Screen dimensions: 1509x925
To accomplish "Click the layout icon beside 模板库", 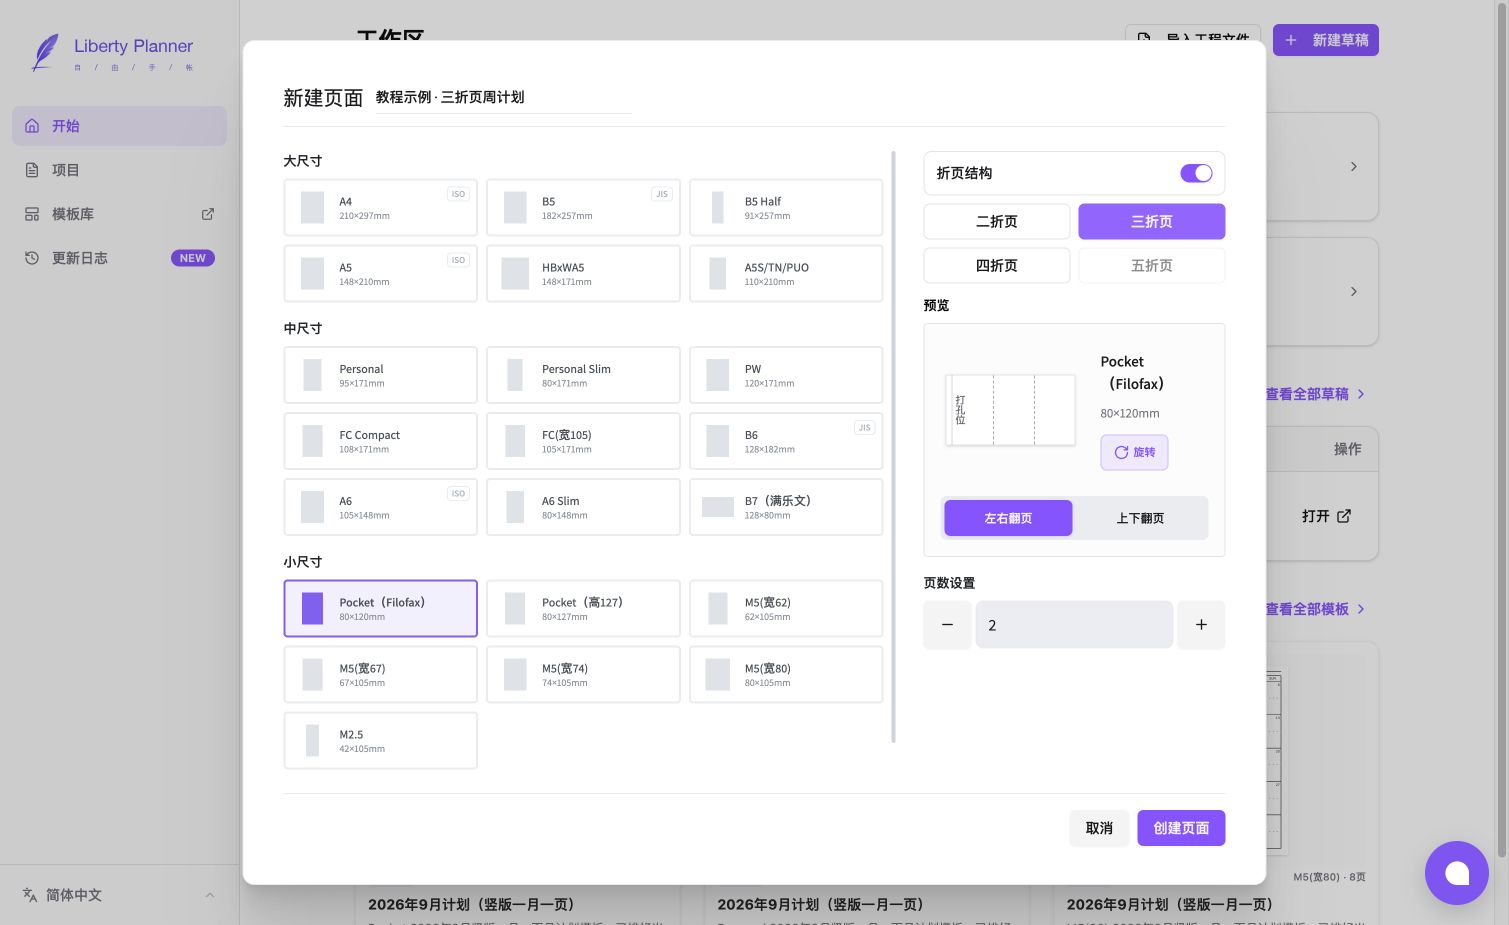I will 32,214.
